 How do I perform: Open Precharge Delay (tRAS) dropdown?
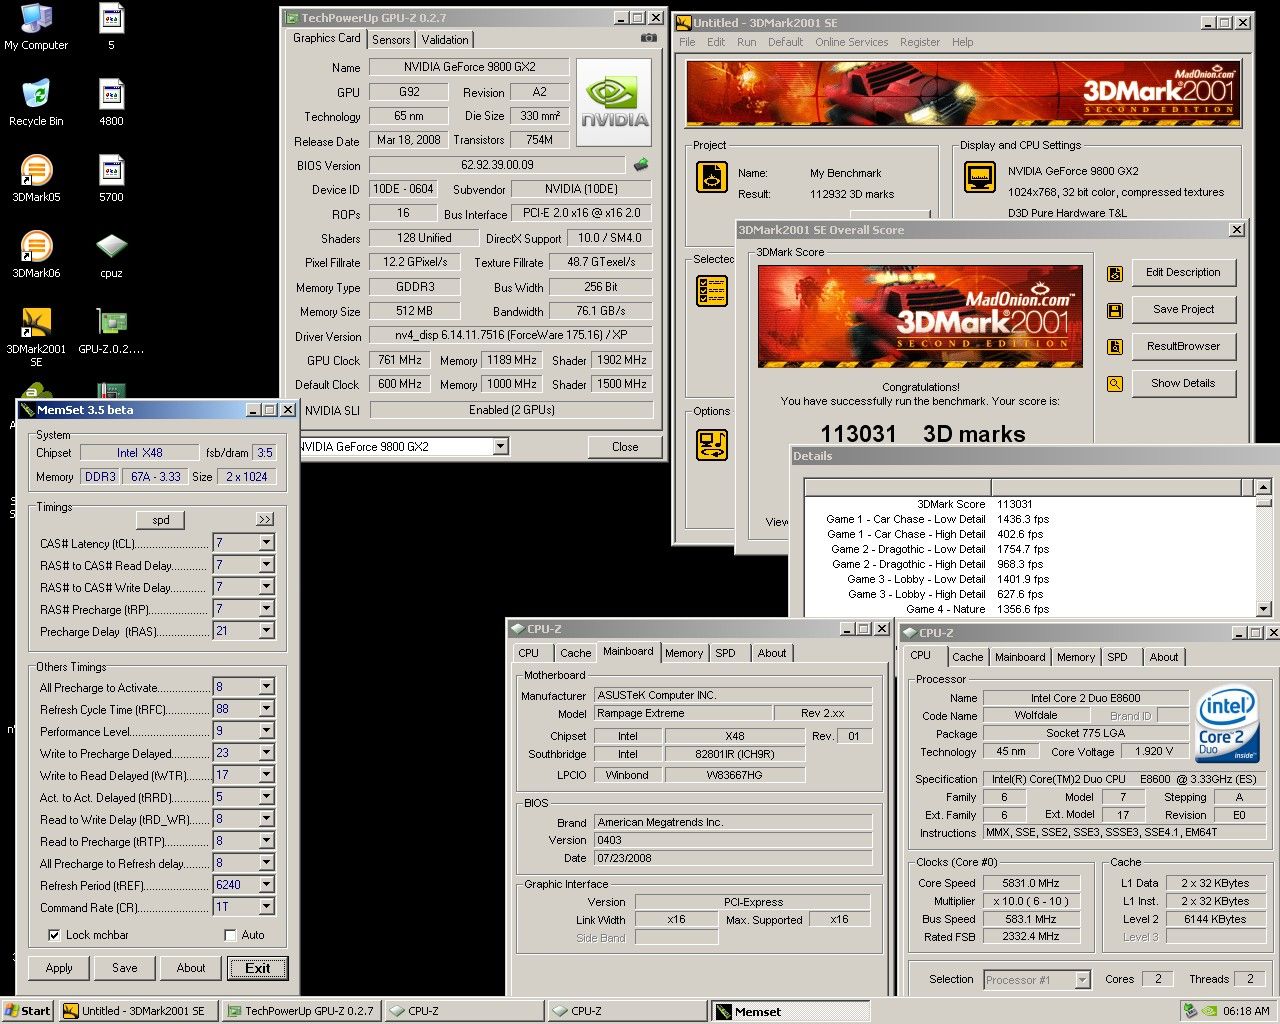pyautogui.click(x=266, y=631)
